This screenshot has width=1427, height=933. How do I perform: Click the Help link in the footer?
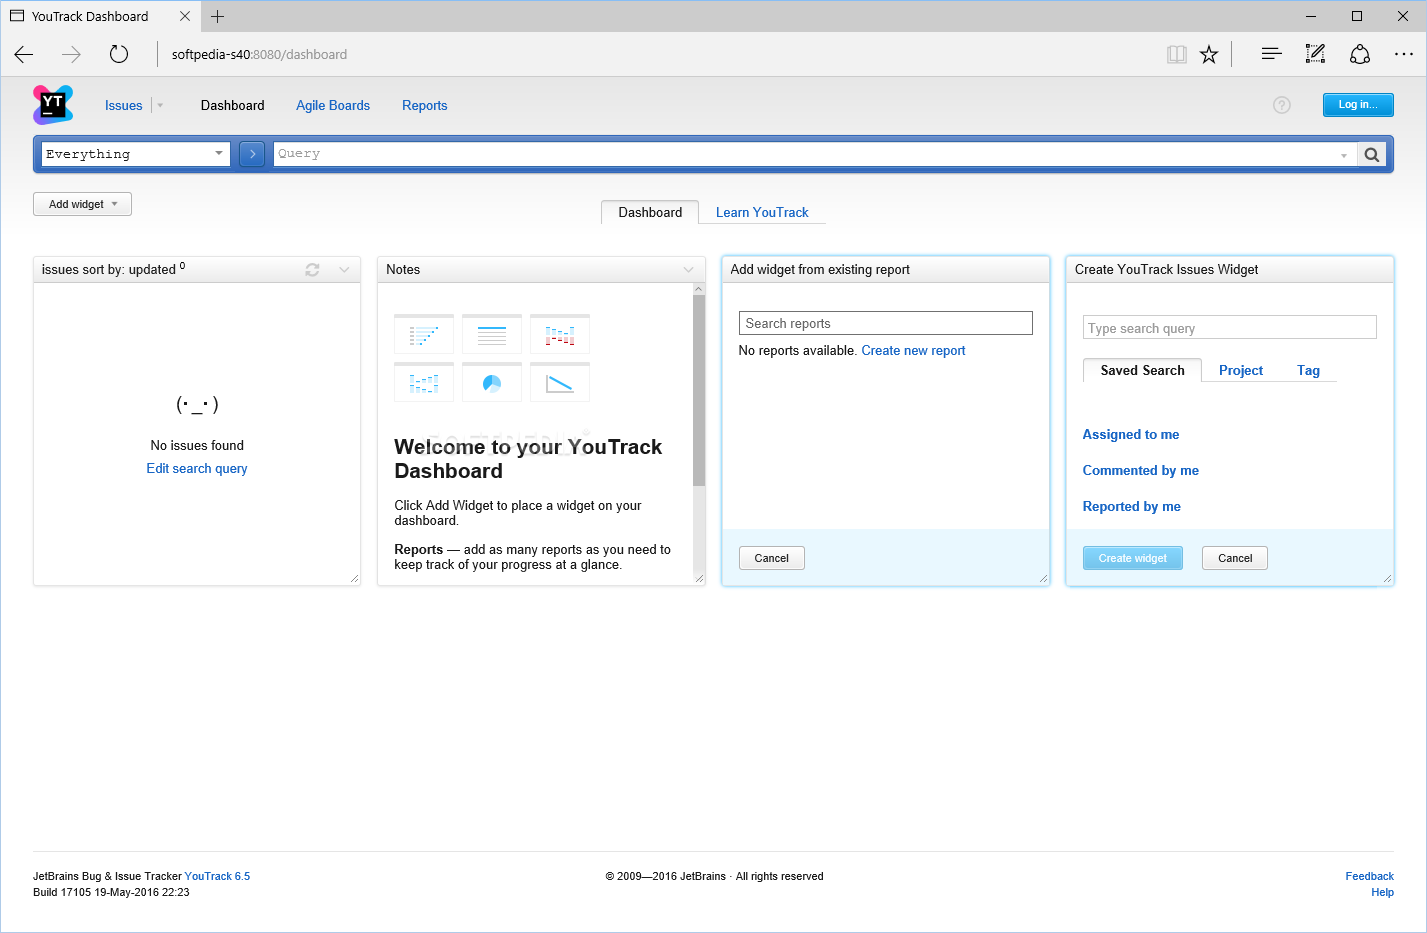click(1383, 892)
